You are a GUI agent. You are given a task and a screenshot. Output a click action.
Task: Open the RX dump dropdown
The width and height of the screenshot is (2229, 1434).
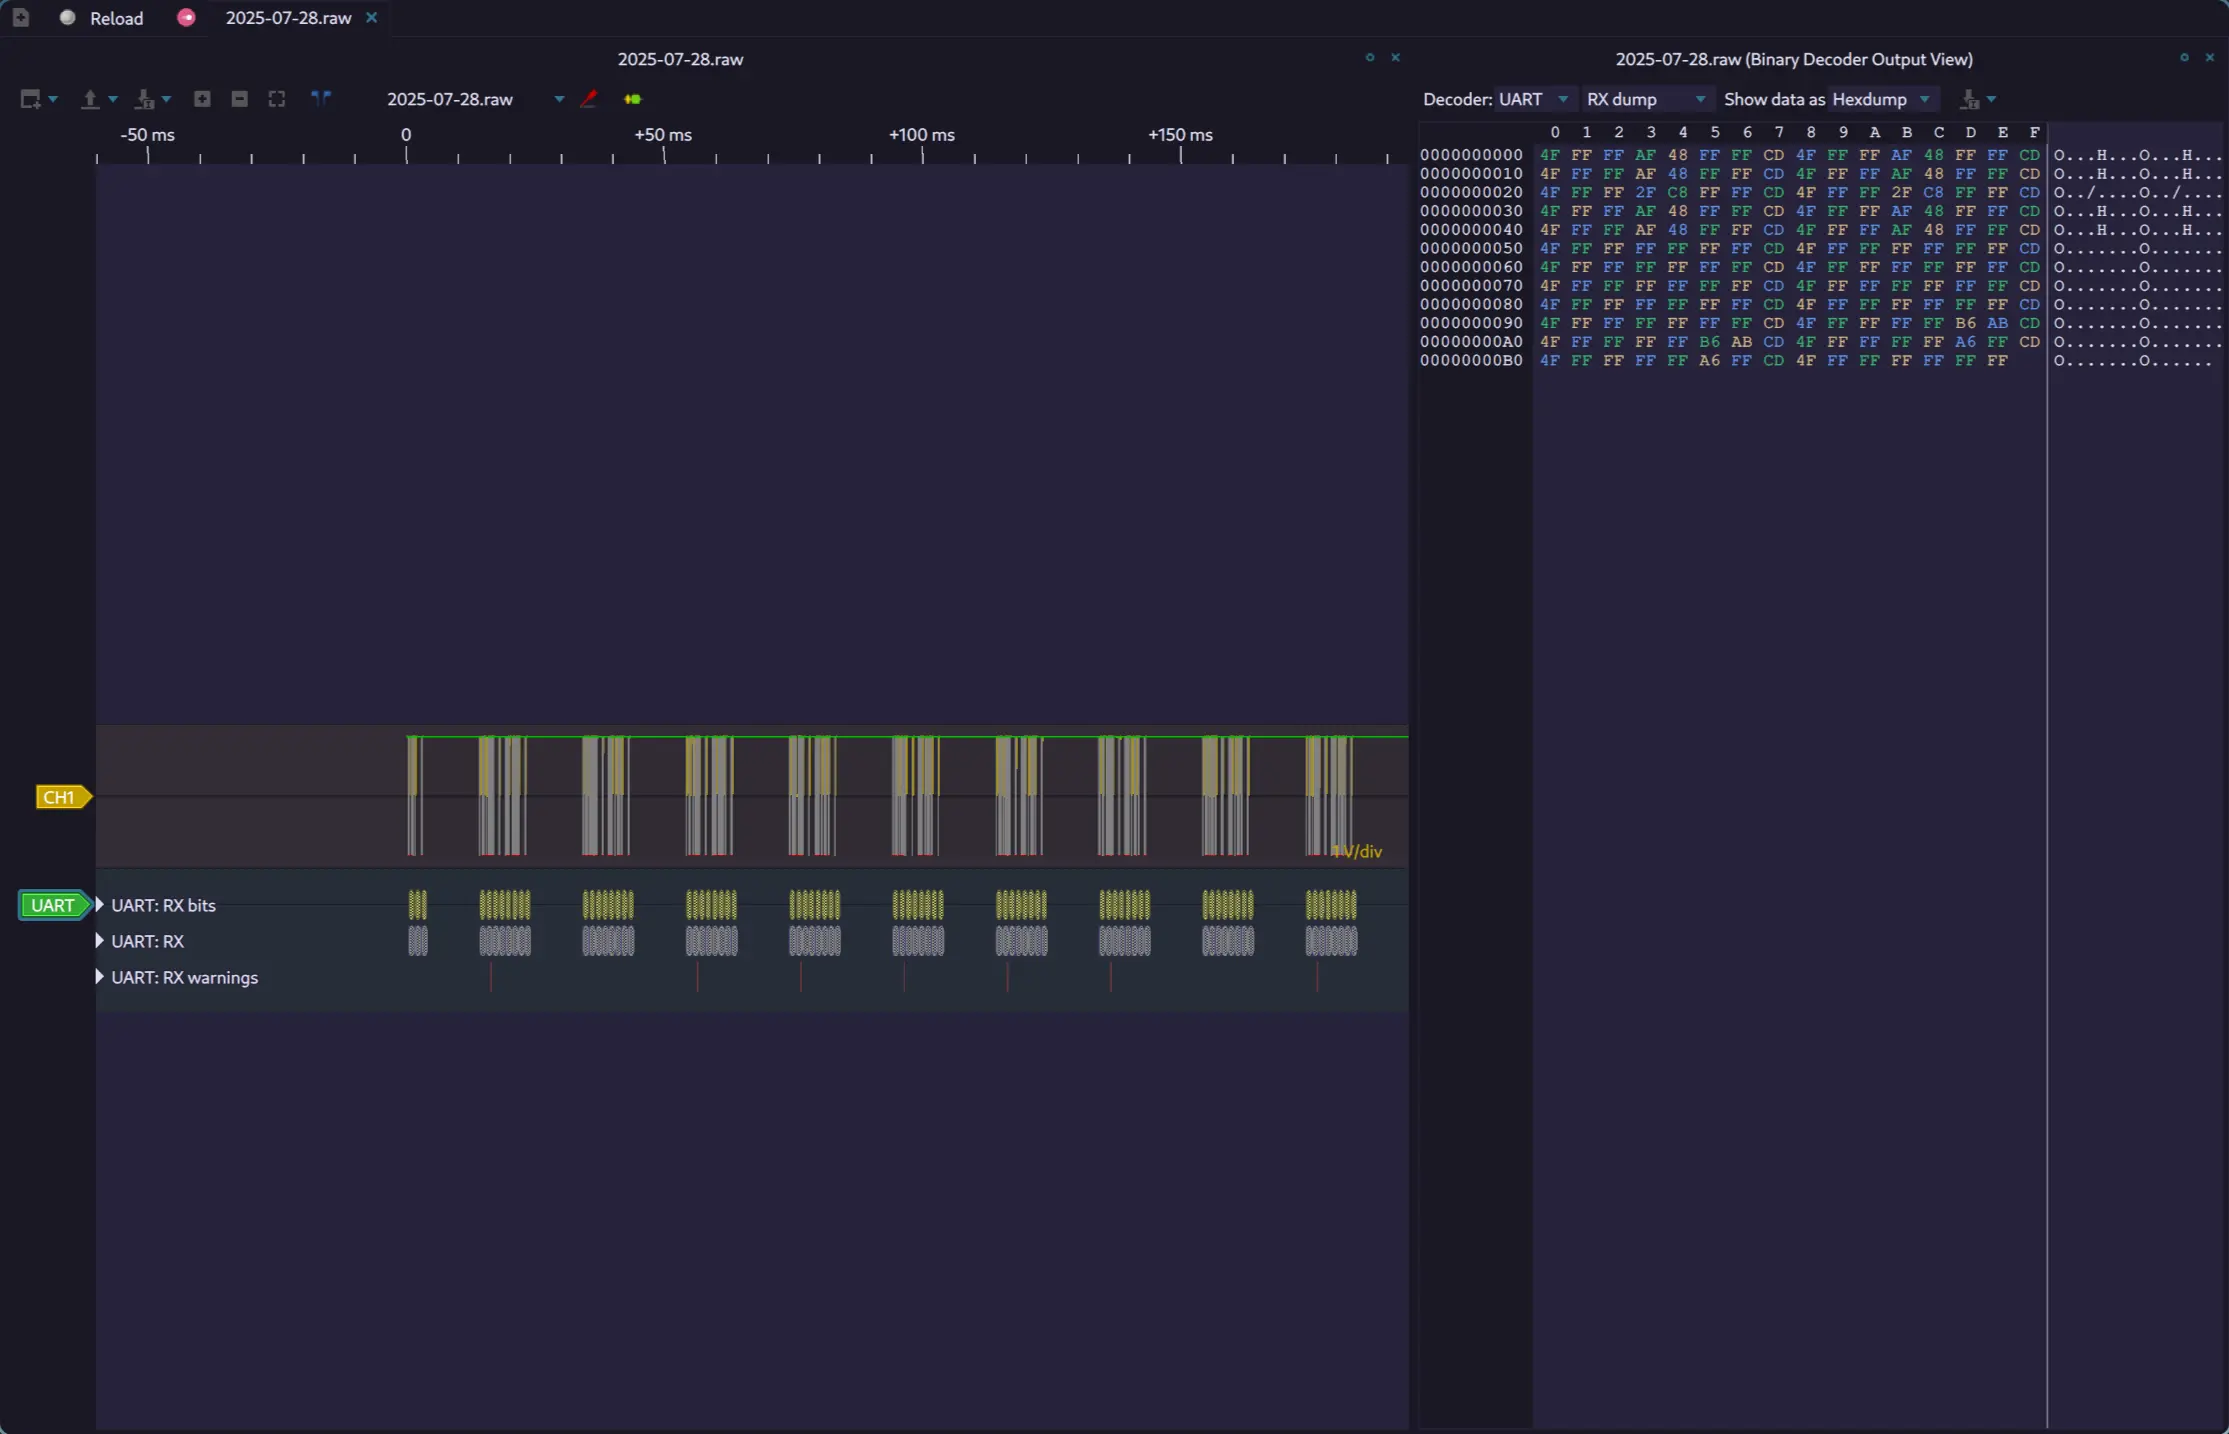coord(1645,99)
